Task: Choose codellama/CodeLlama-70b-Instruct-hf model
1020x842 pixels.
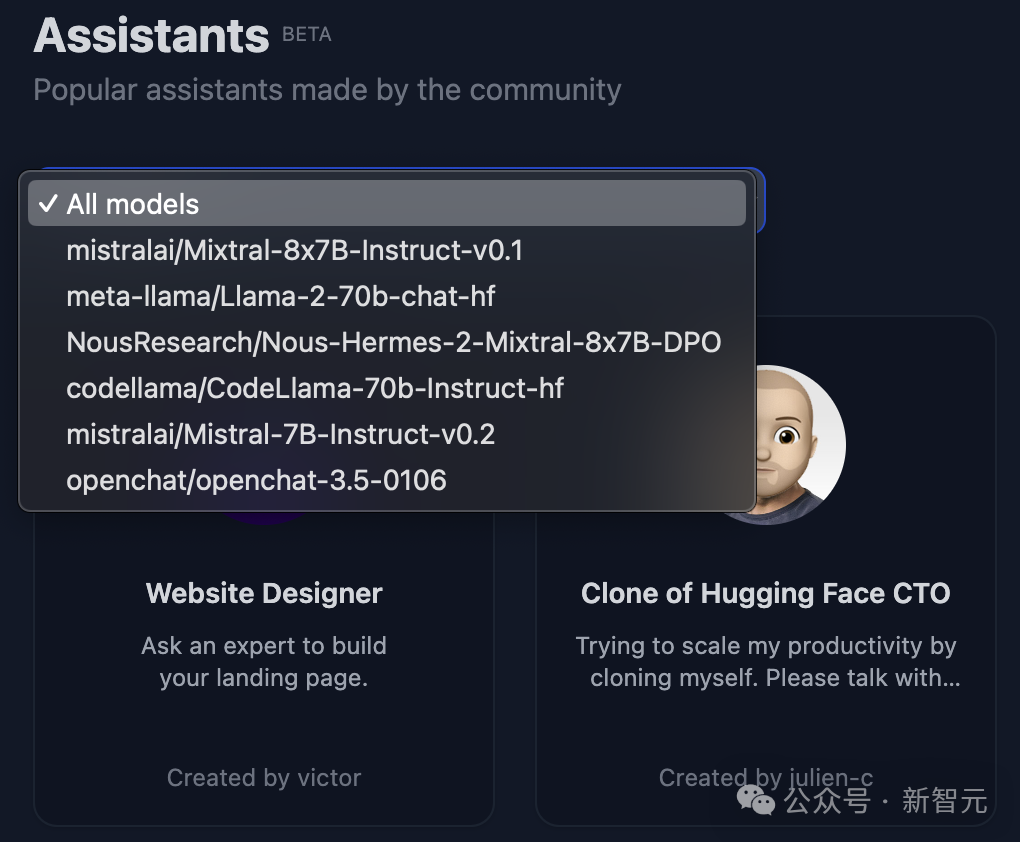Action: [315, 388]
